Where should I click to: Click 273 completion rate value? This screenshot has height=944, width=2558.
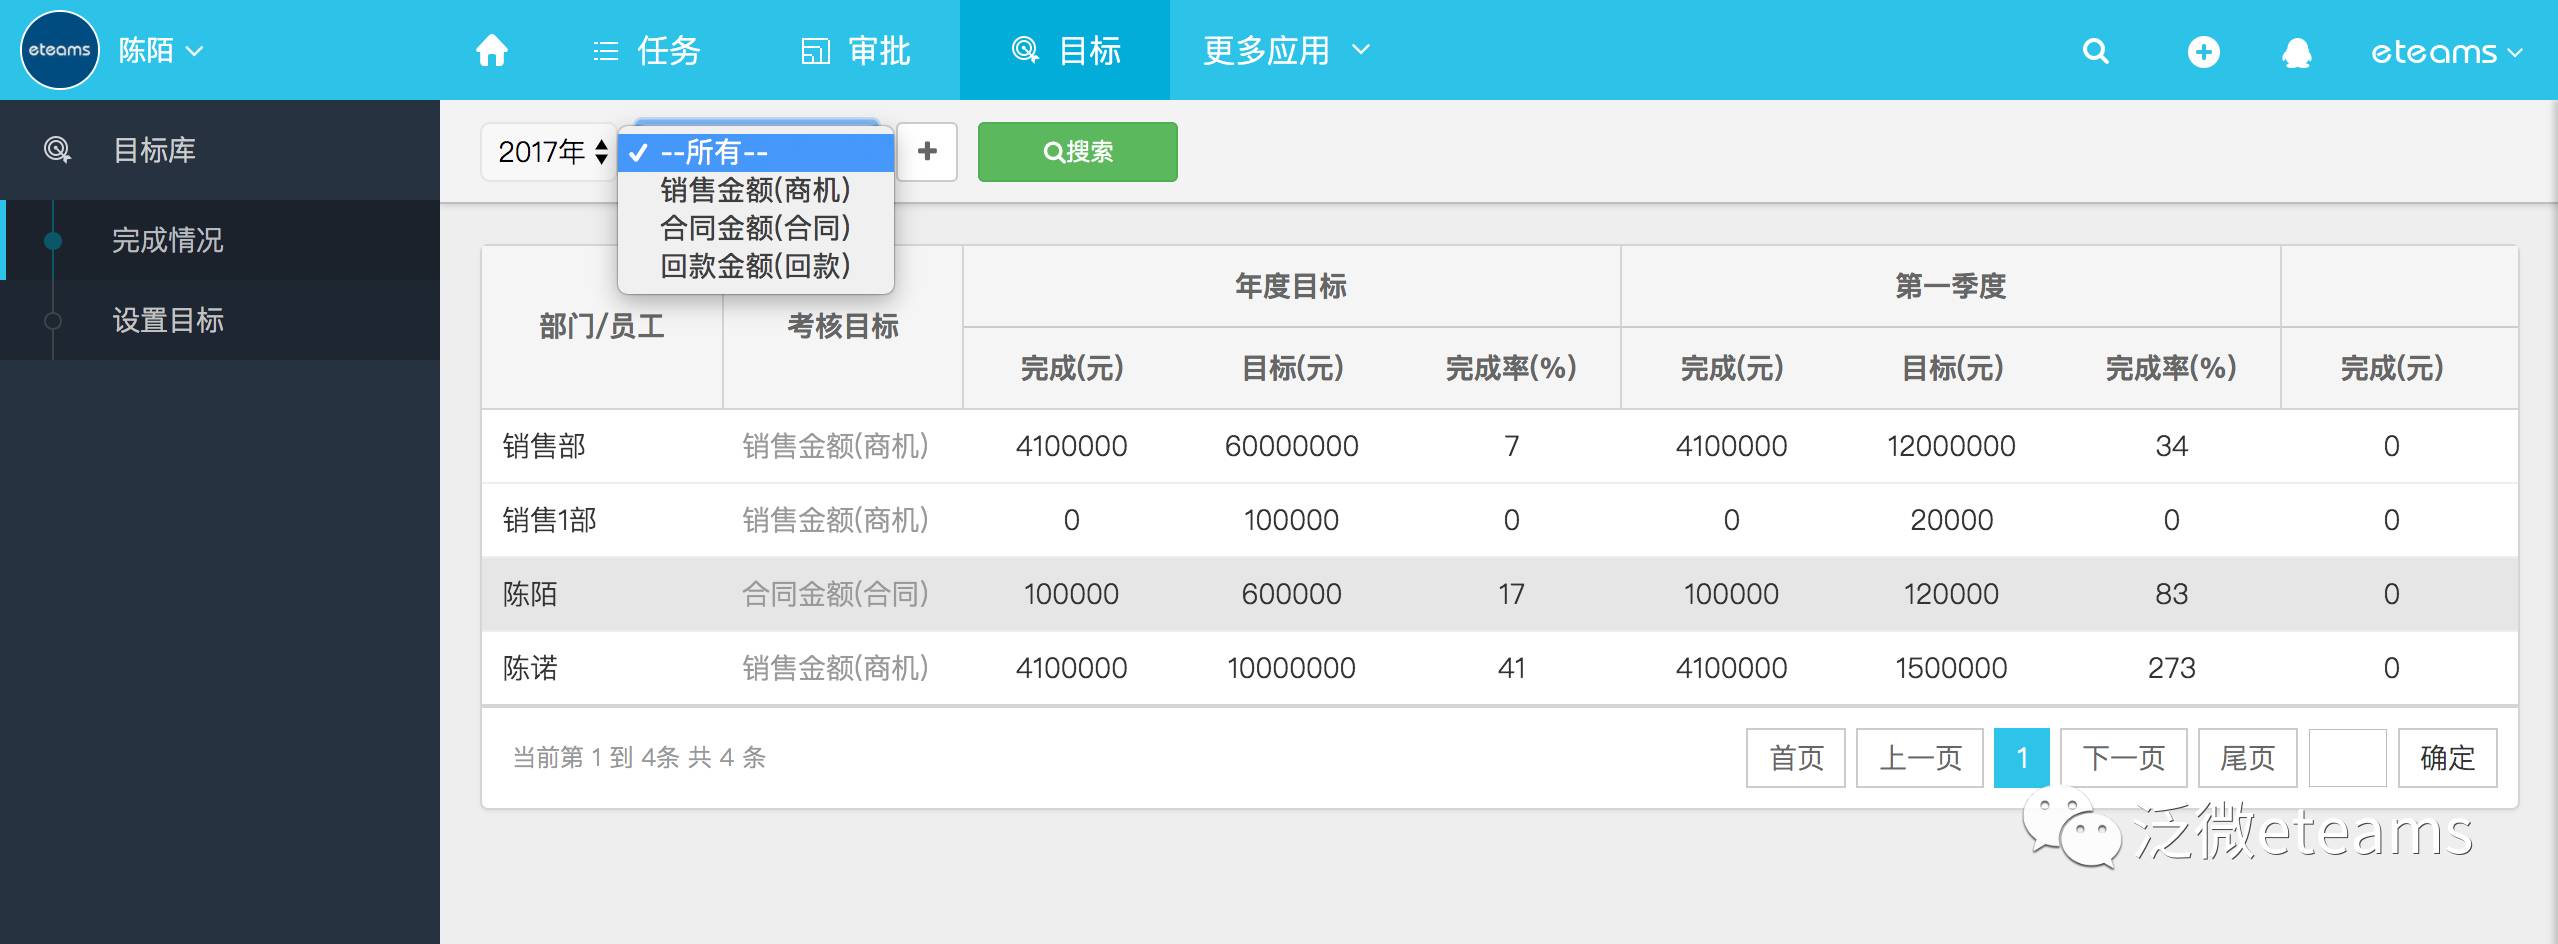pos(2172,668)
